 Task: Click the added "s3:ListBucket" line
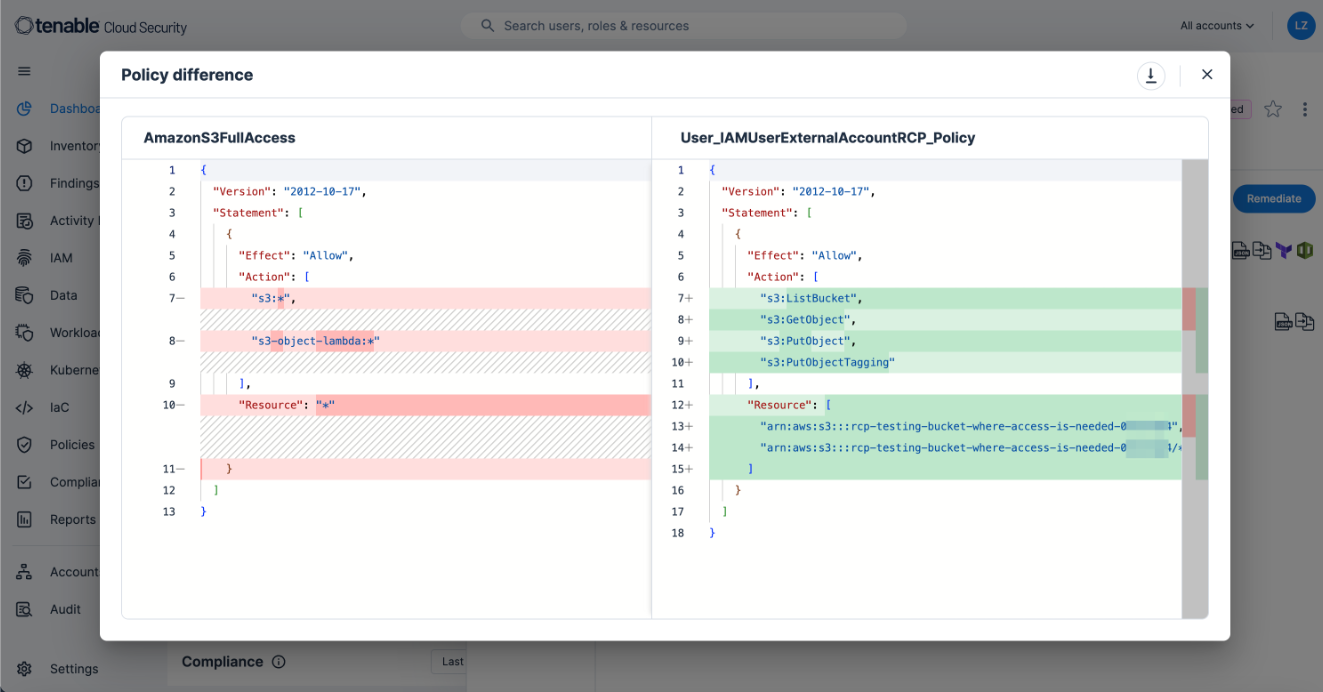tap(945, 298)
